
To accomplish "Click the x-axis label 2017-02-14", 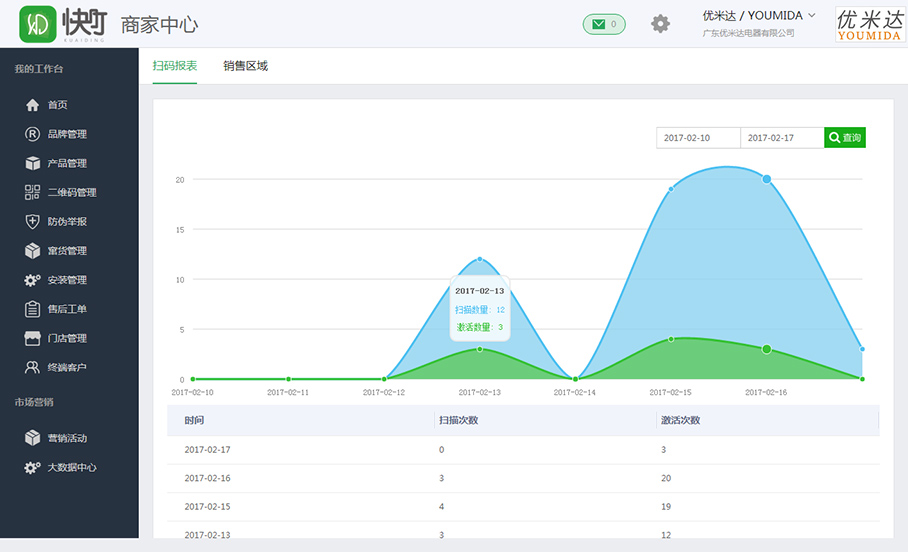I will tap(574, 393).
